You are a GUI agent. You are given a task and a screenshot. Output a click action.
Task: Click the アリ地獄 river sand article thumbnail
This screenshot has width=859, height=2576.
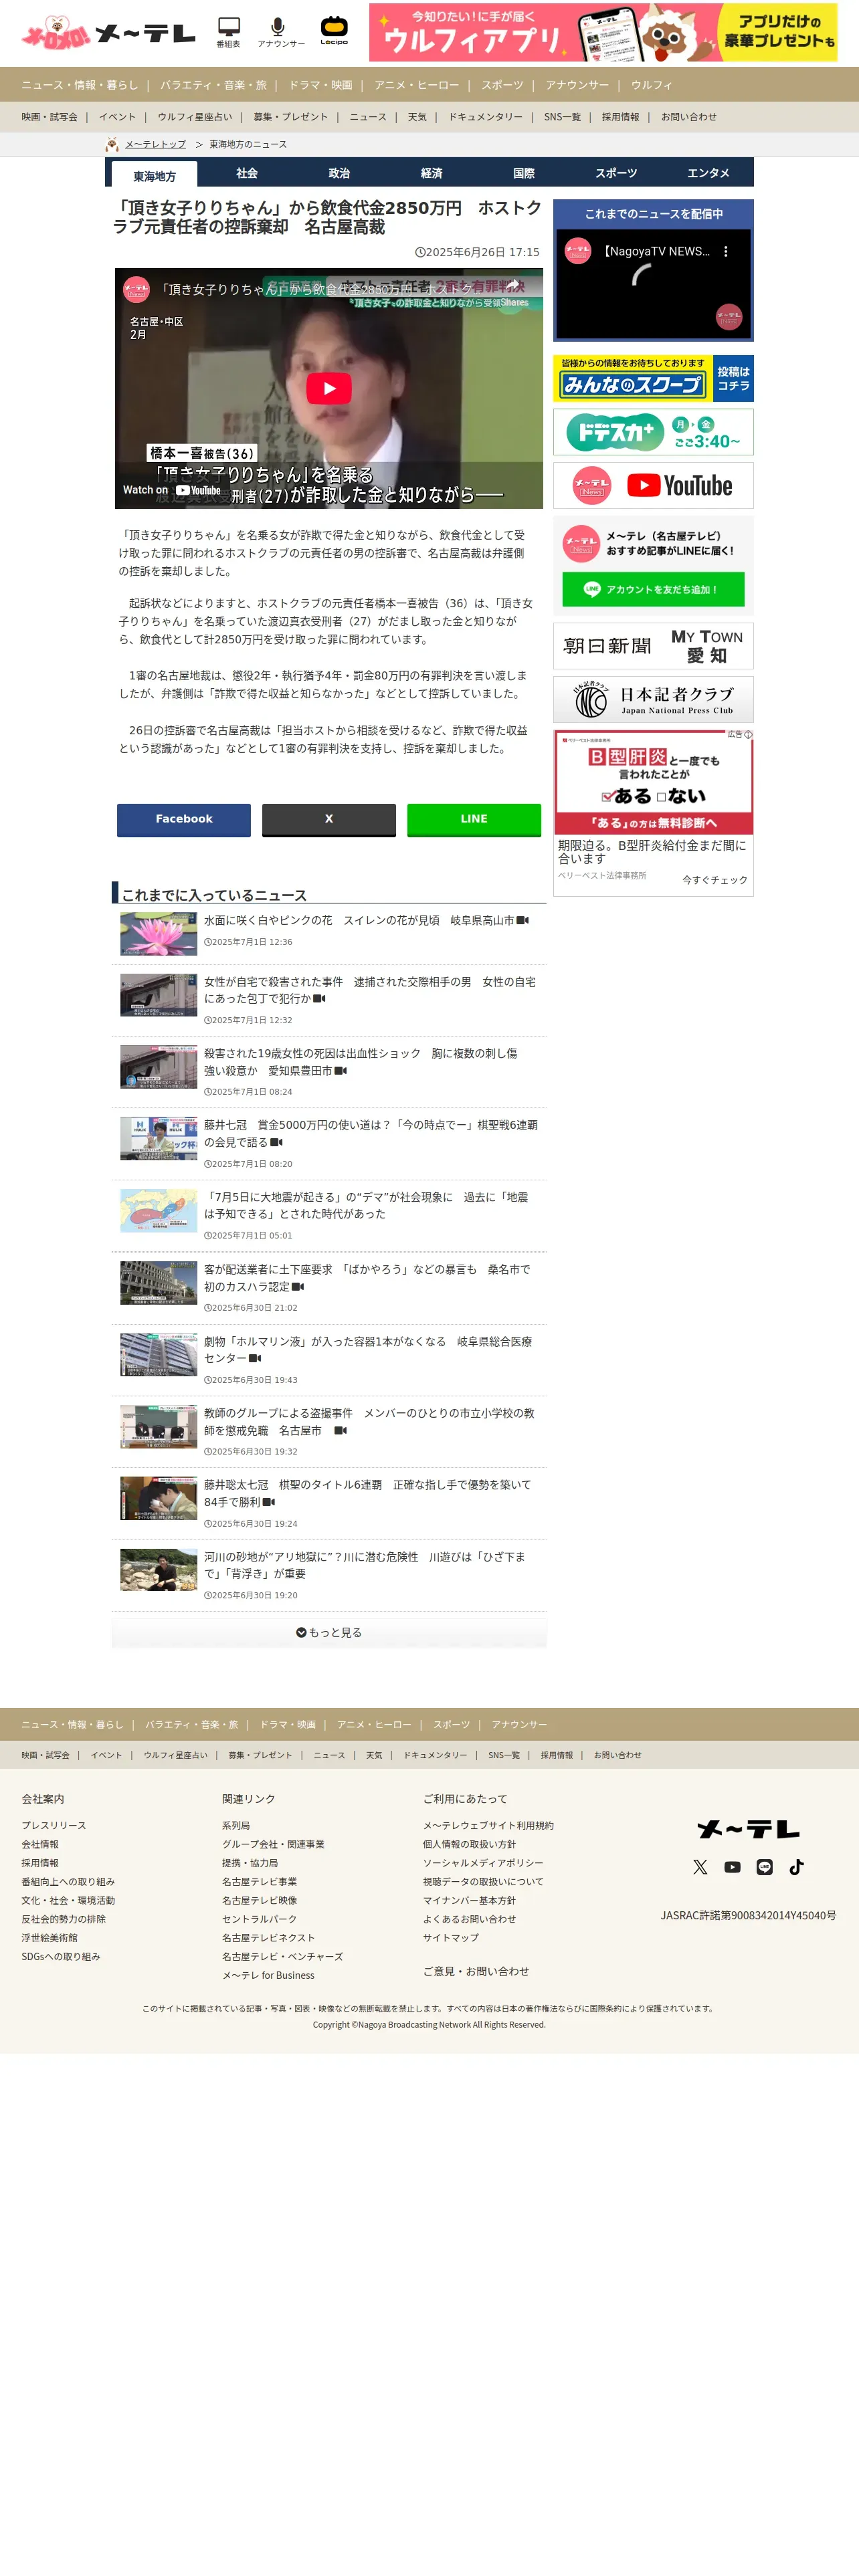tap(158, 1570)
